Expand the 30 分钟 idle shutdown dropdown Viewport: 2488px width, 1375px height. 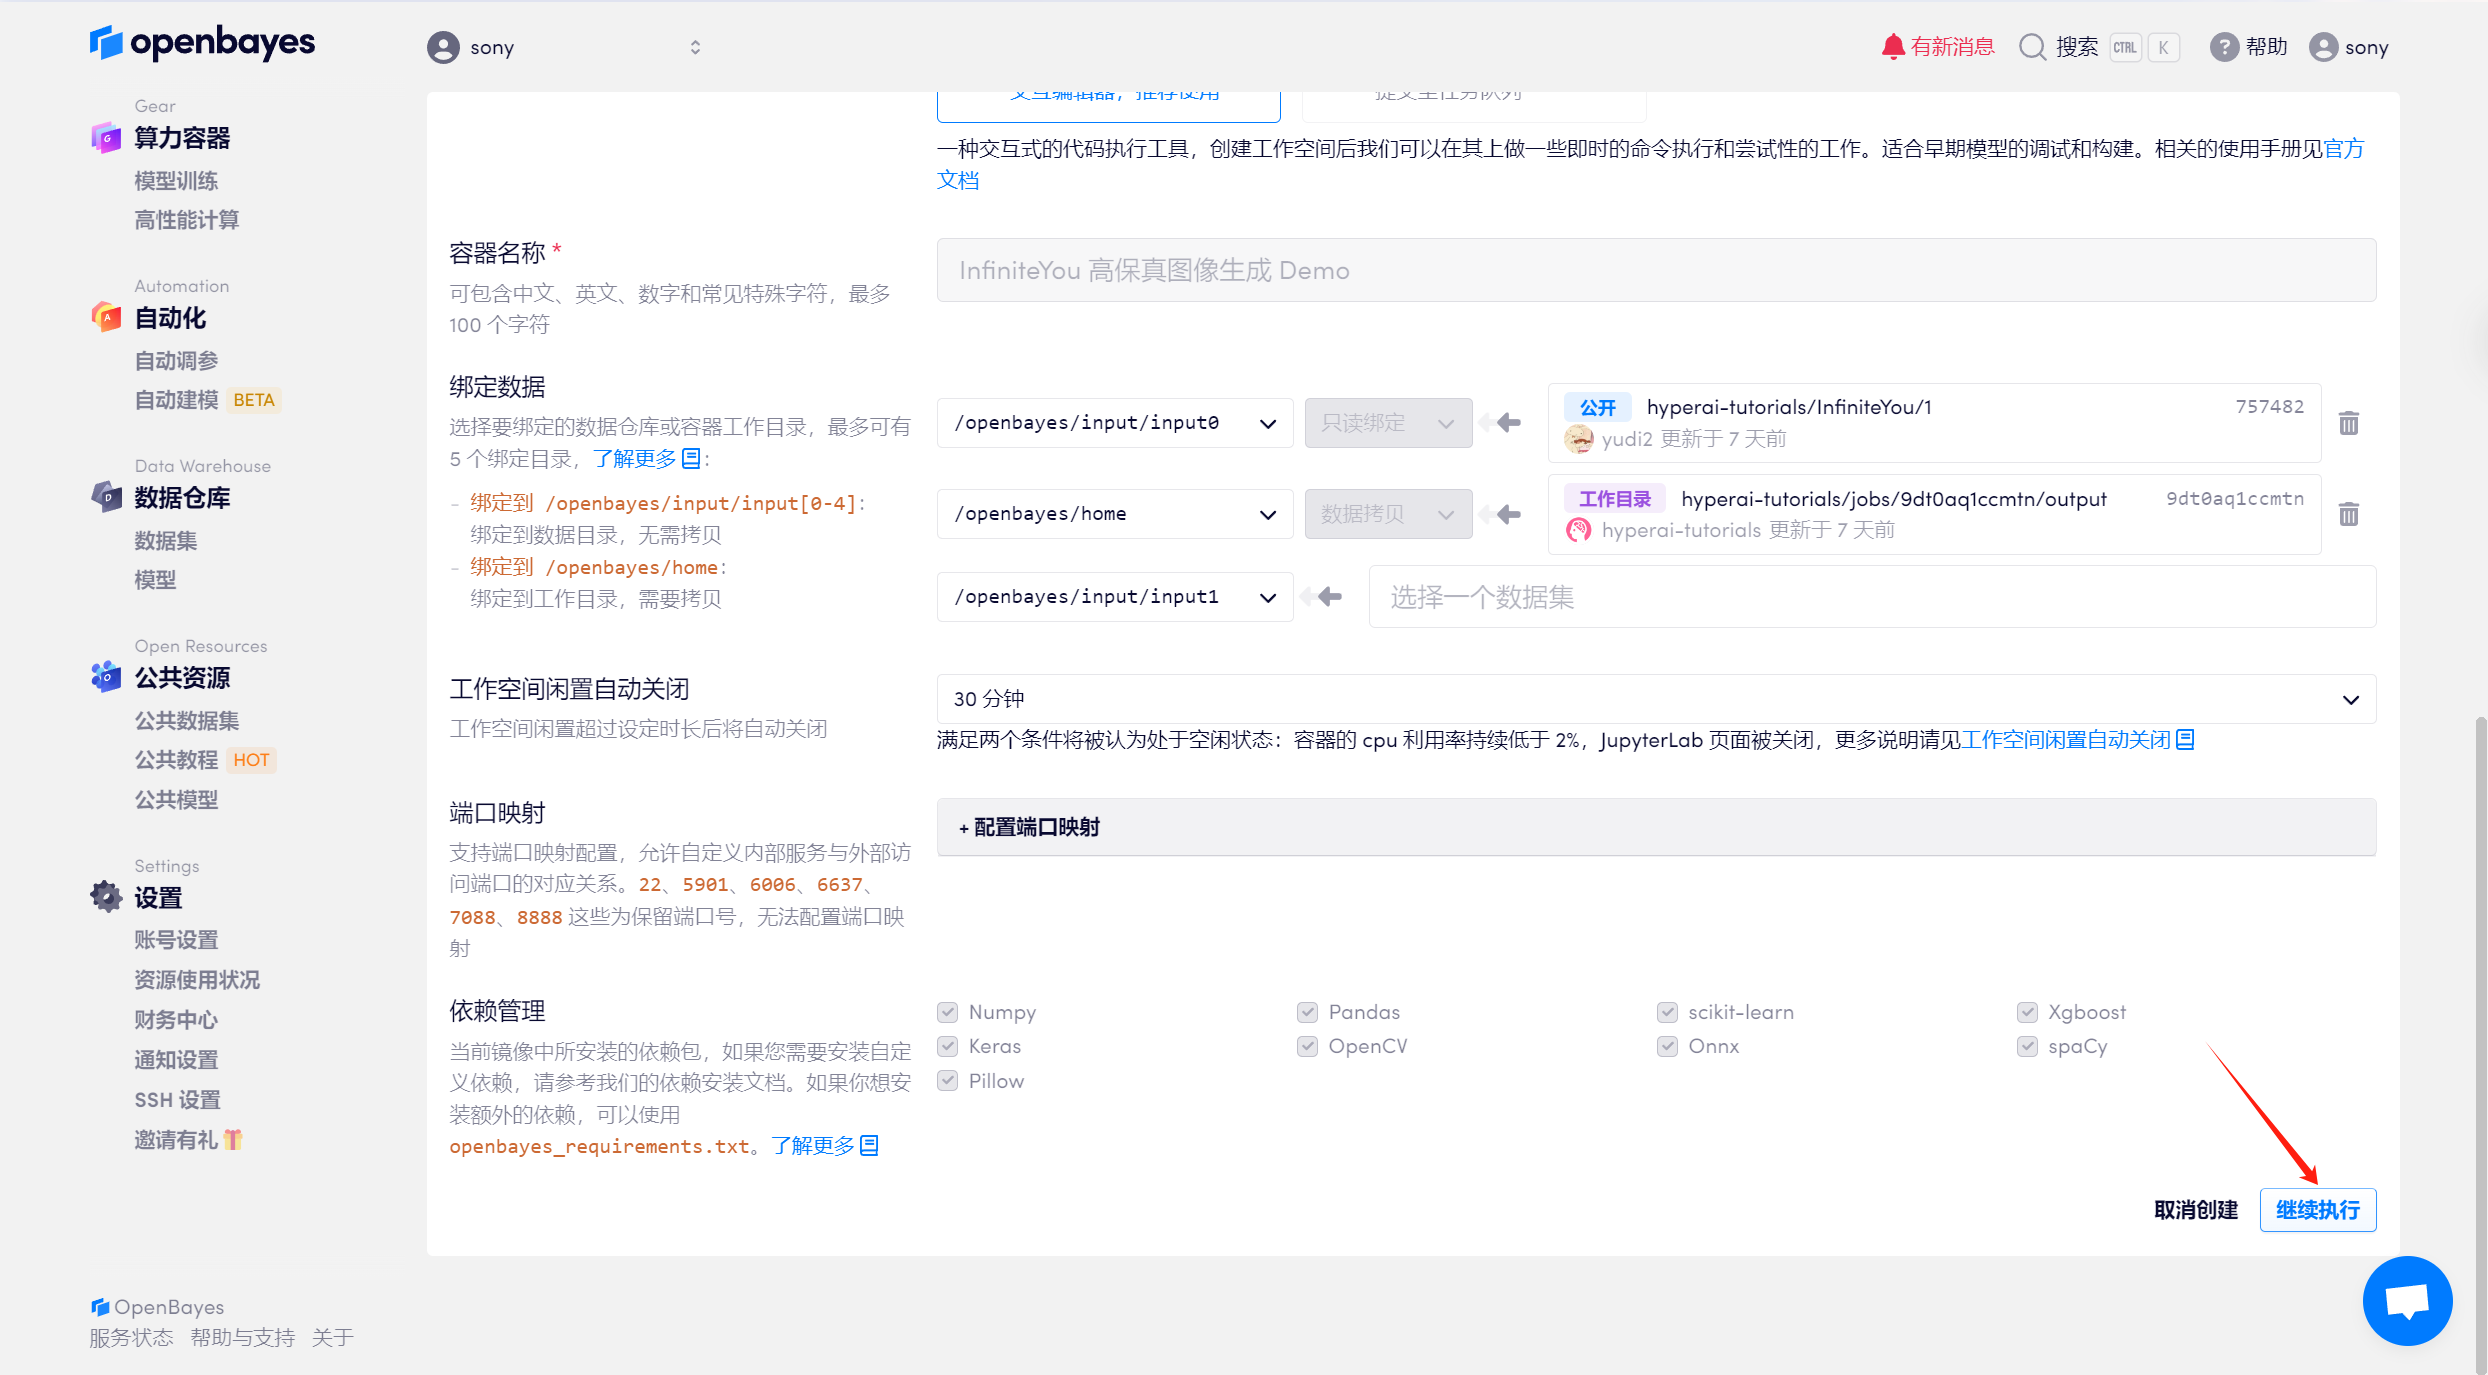[x=1656, y=699]
